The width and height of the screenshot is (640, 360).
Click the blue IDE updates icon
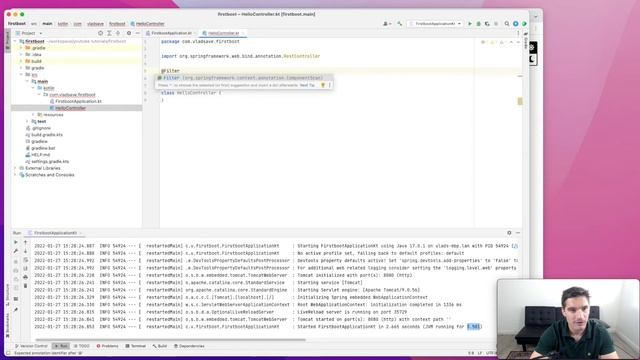point(516,24)
